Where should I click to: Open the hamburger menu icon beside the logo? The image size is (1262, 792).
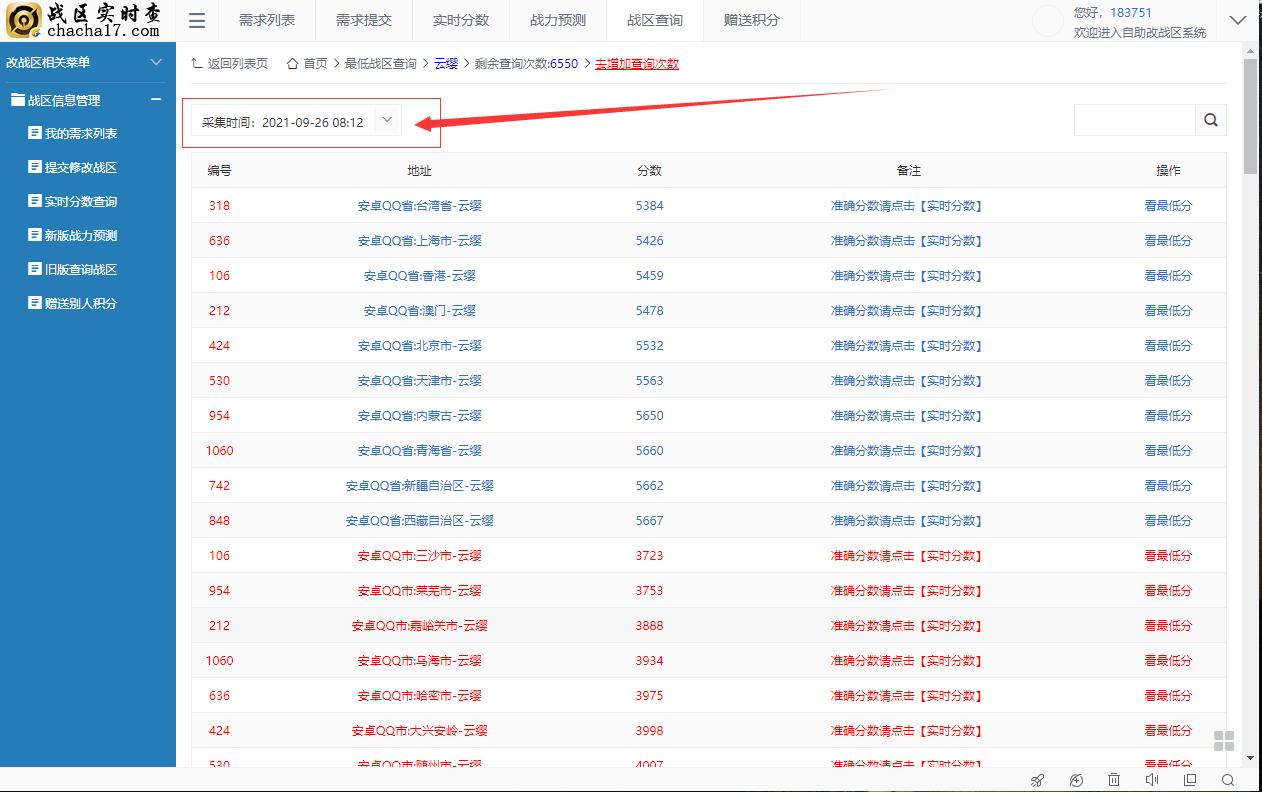pos(196,20)
